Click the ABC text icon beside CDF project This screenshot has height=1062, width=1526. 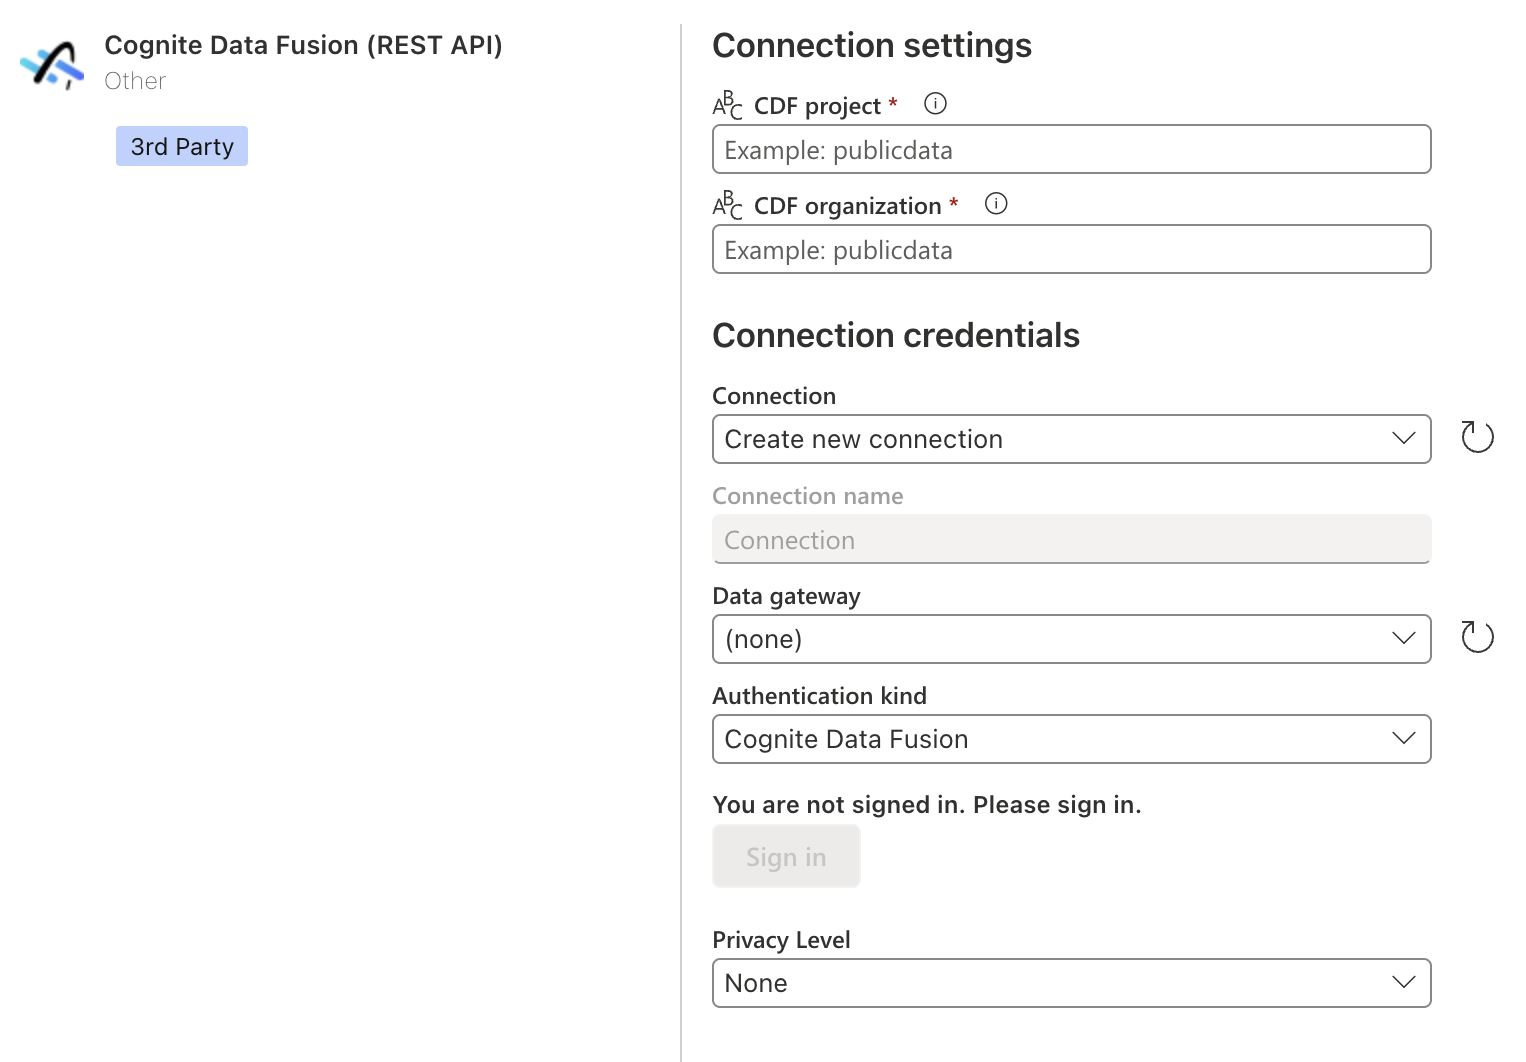pos(727,104)
